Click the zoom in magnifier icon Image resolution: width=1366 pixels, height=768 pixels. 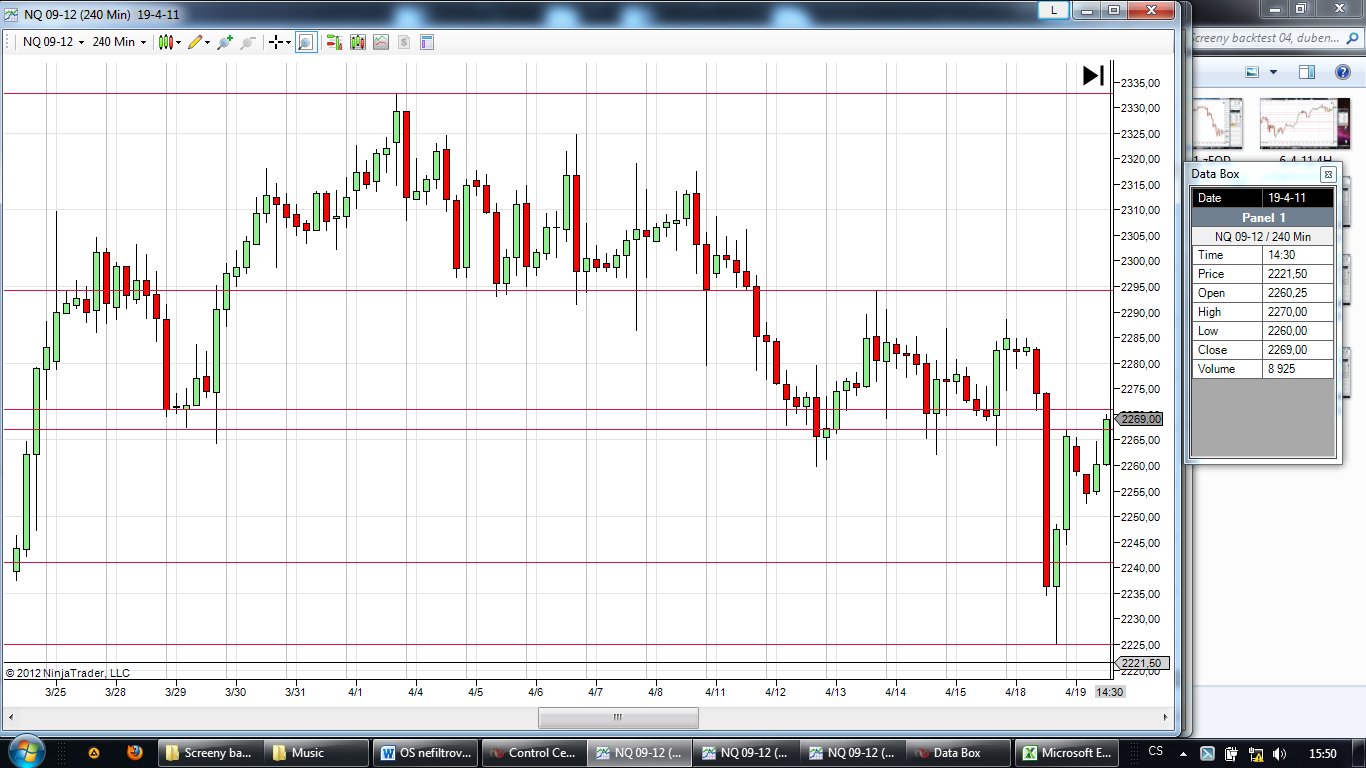pyautogui.click(x=225, y=42)
